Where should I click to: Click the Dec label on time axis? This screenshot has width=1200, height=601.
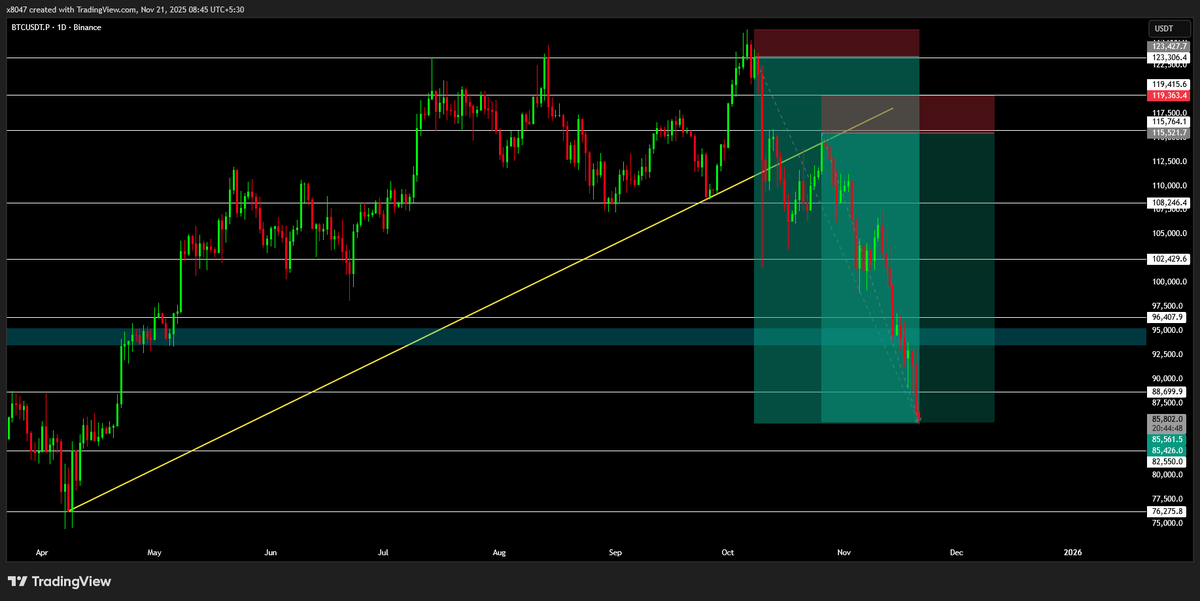[x=956, y=551]
